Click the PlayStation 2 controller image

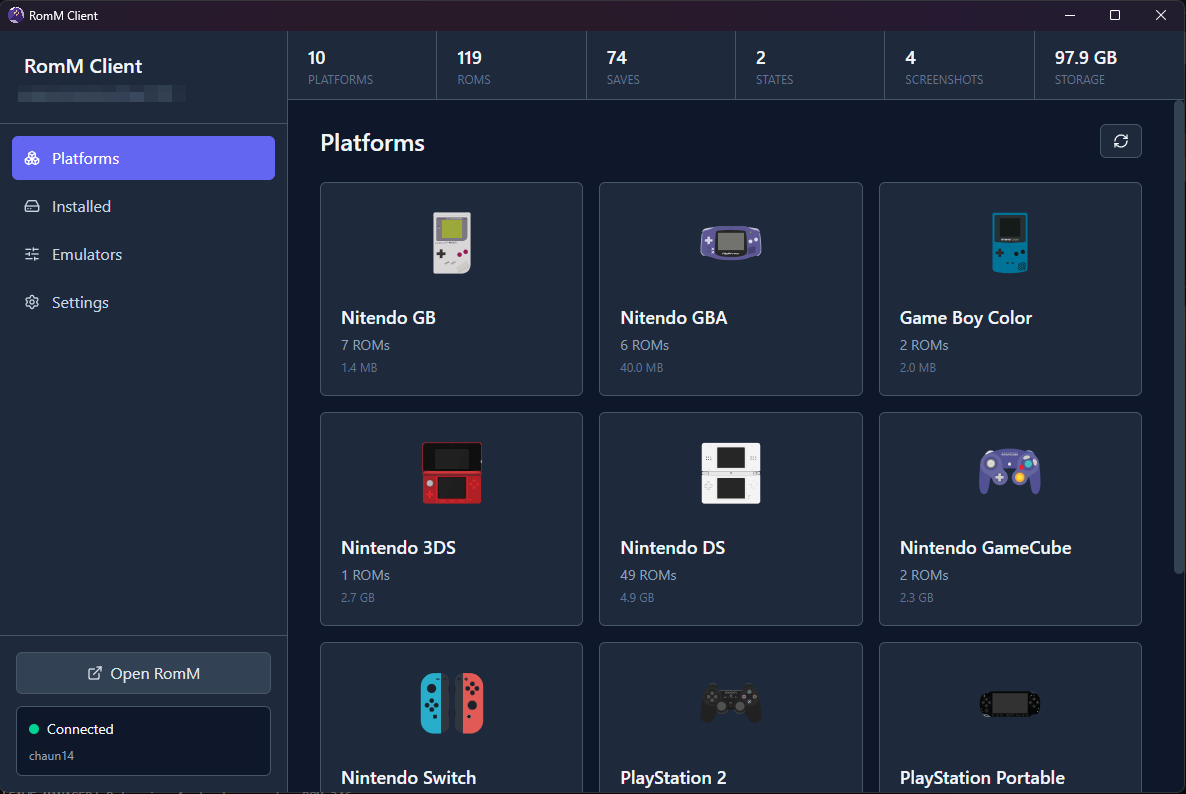coord(731,703)
